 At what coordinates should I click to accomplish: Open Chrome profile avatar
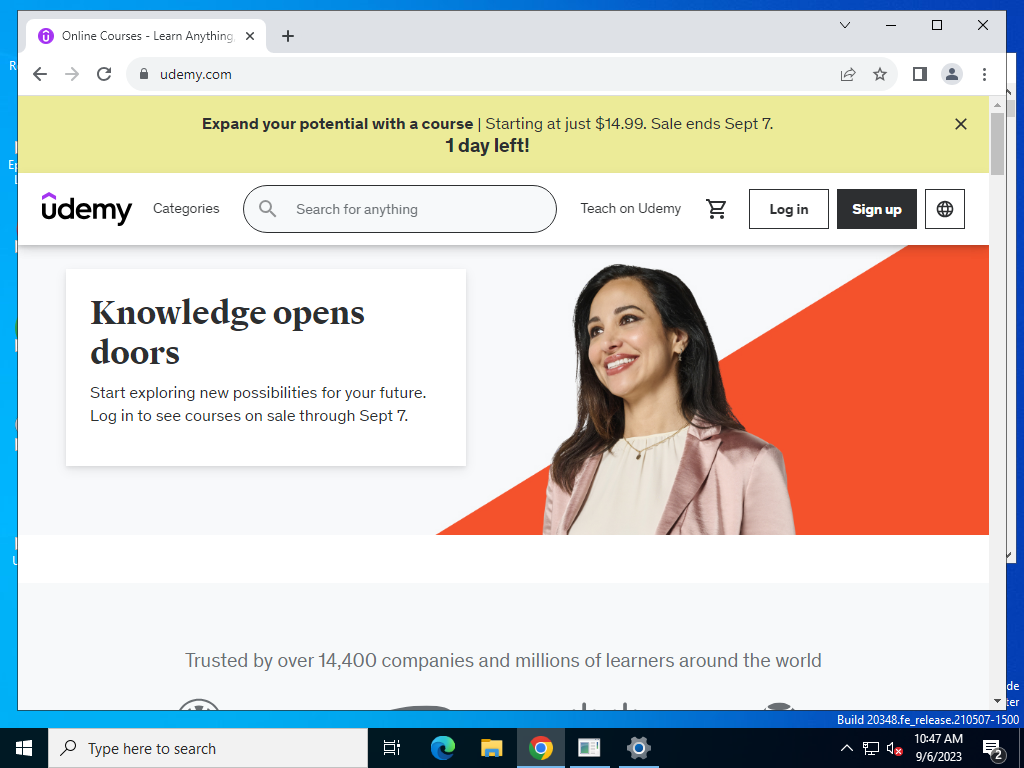[952, 74]
